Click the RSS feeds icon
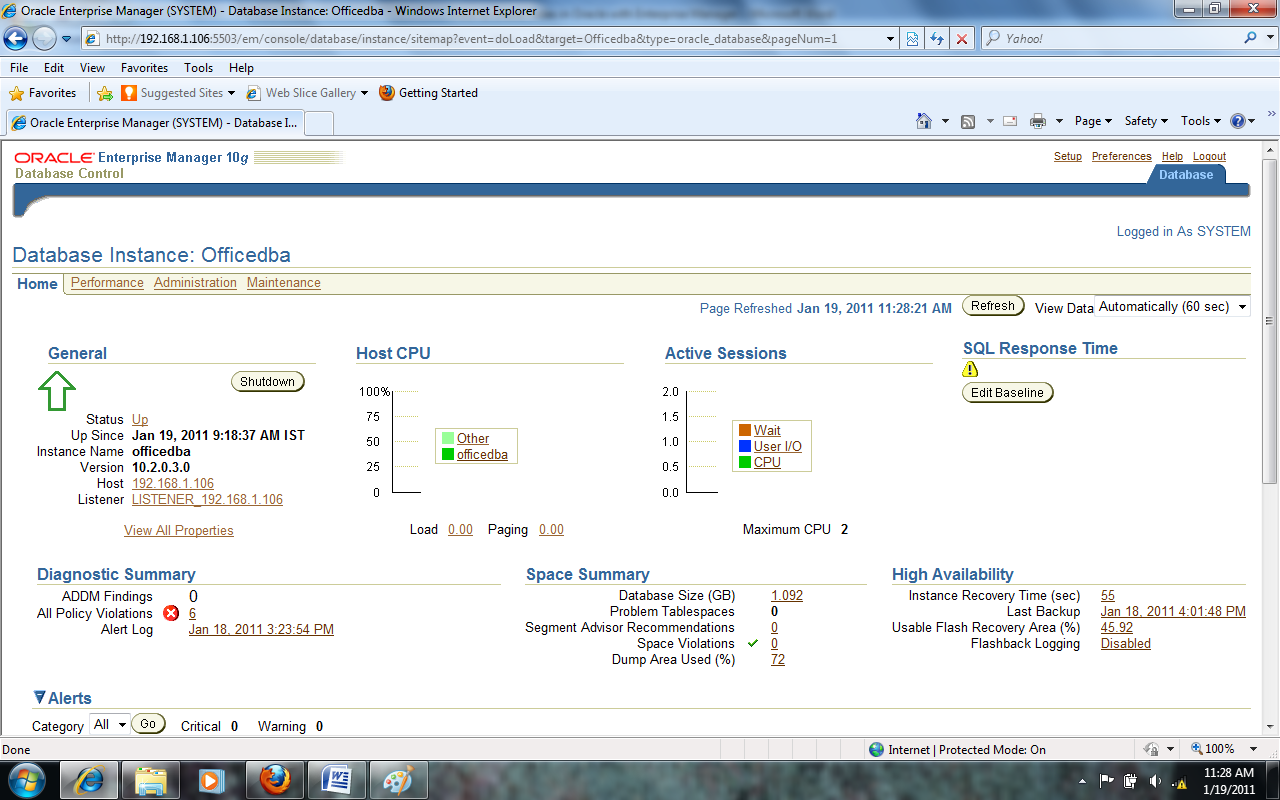1280x800 pixels. tap(968, 121)
